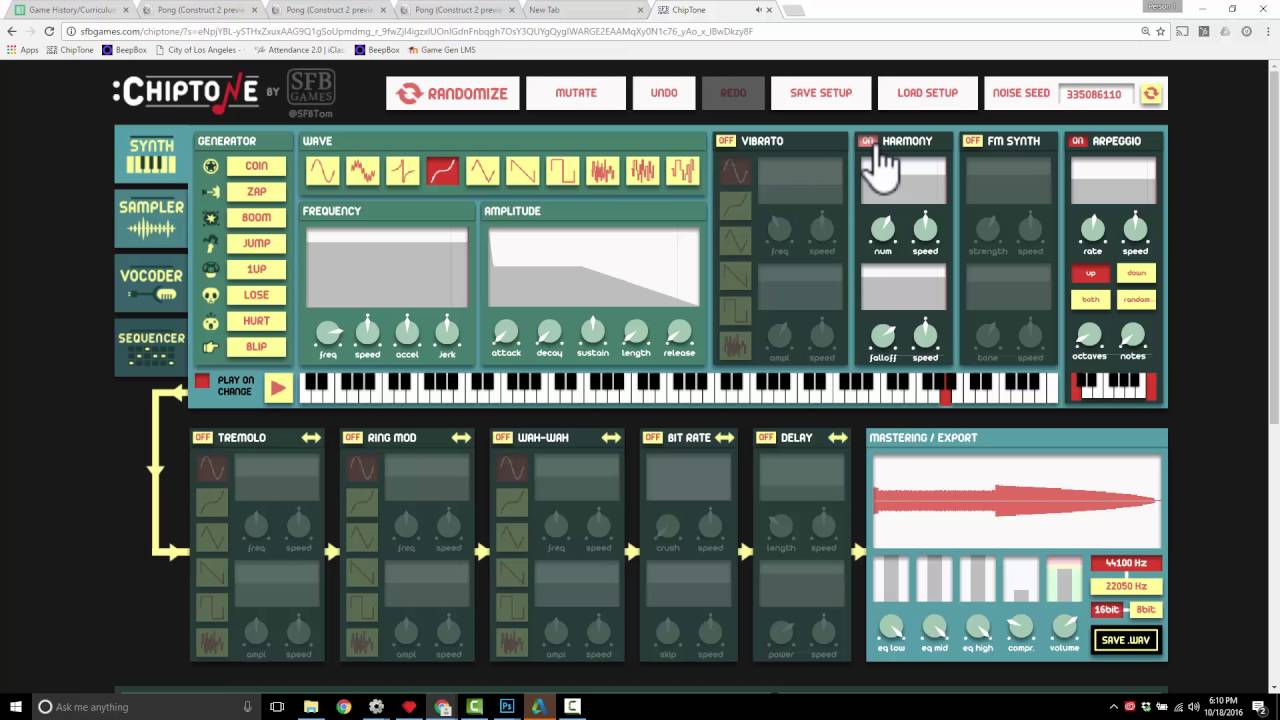Turn on the Delay effect
The image size is (1280, 720).
pos(766,438)
